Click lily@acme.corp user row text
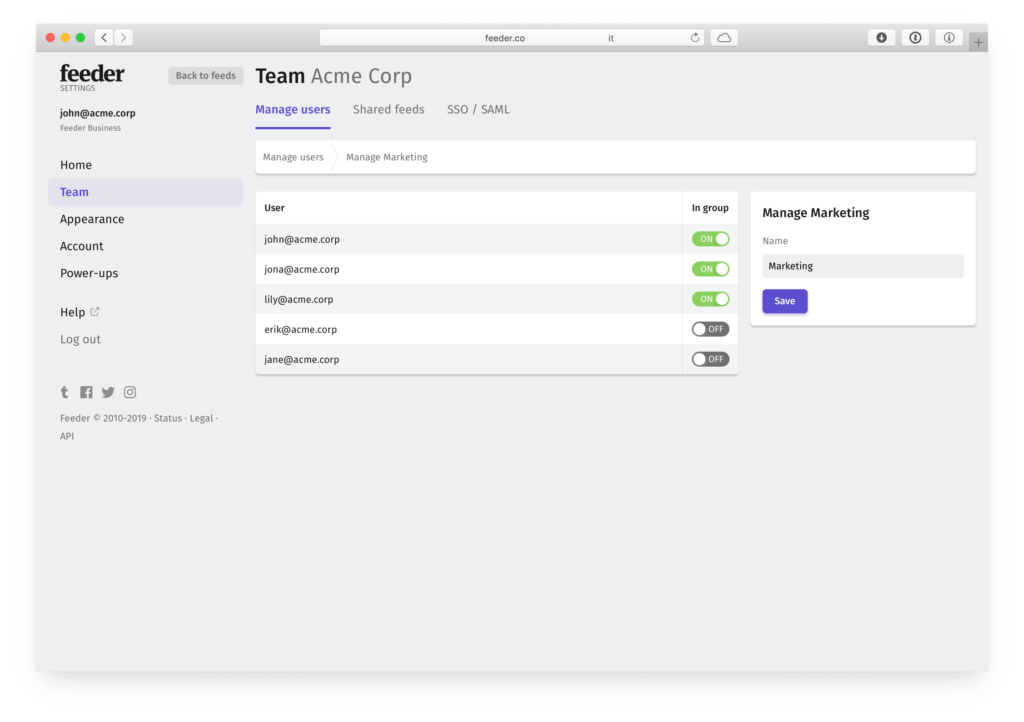Viewport: 1024px width, 722px height. coord(298,300)
